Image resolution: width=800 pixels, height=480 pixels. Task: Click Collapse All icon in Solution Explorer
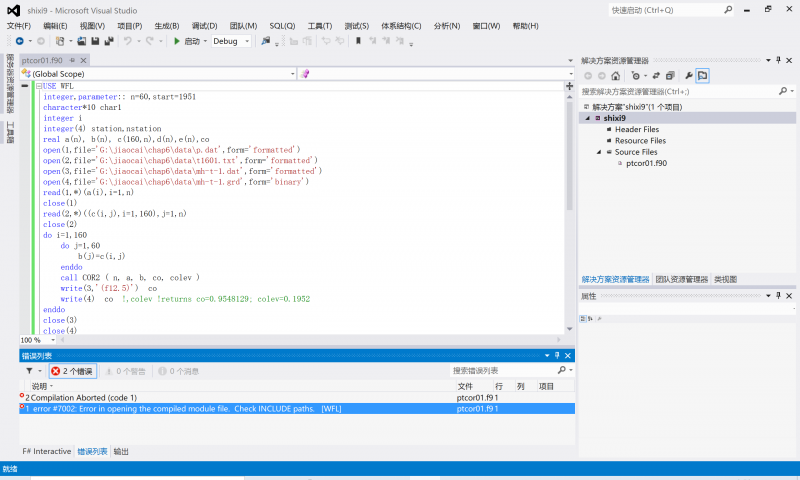point(670,75)
